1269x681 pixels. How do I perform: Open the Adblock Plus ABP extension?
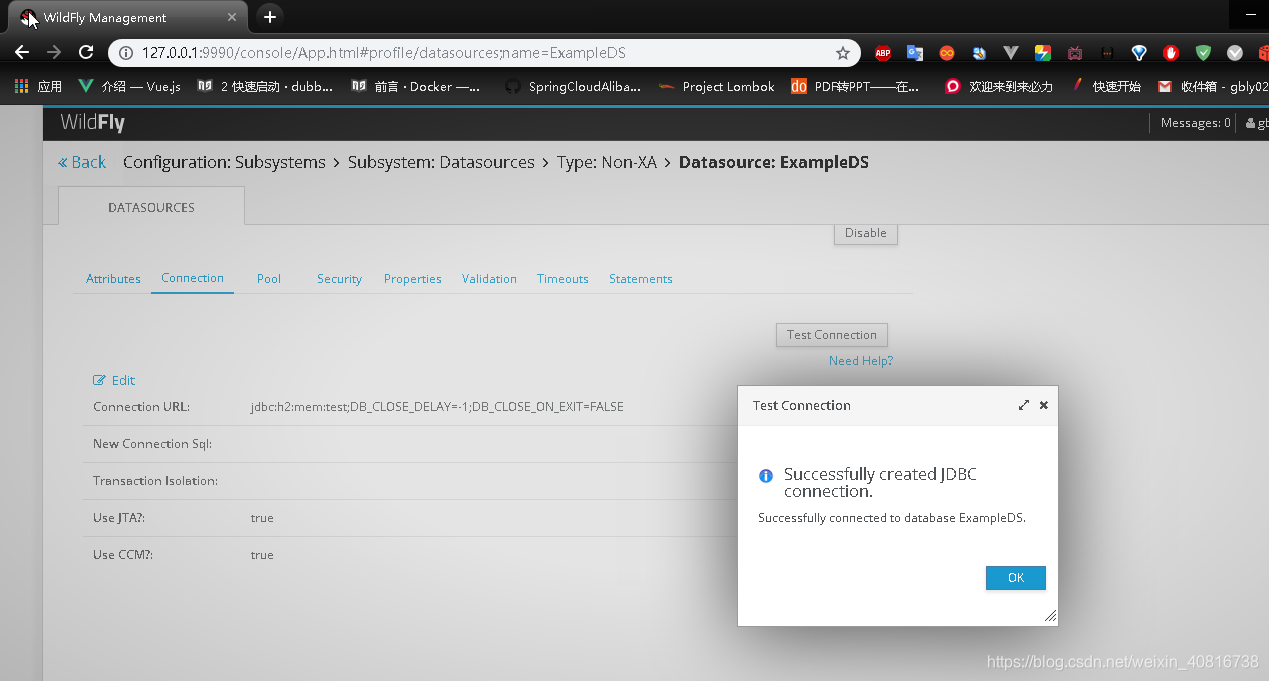pyautogui.click(x=883, y=53)
